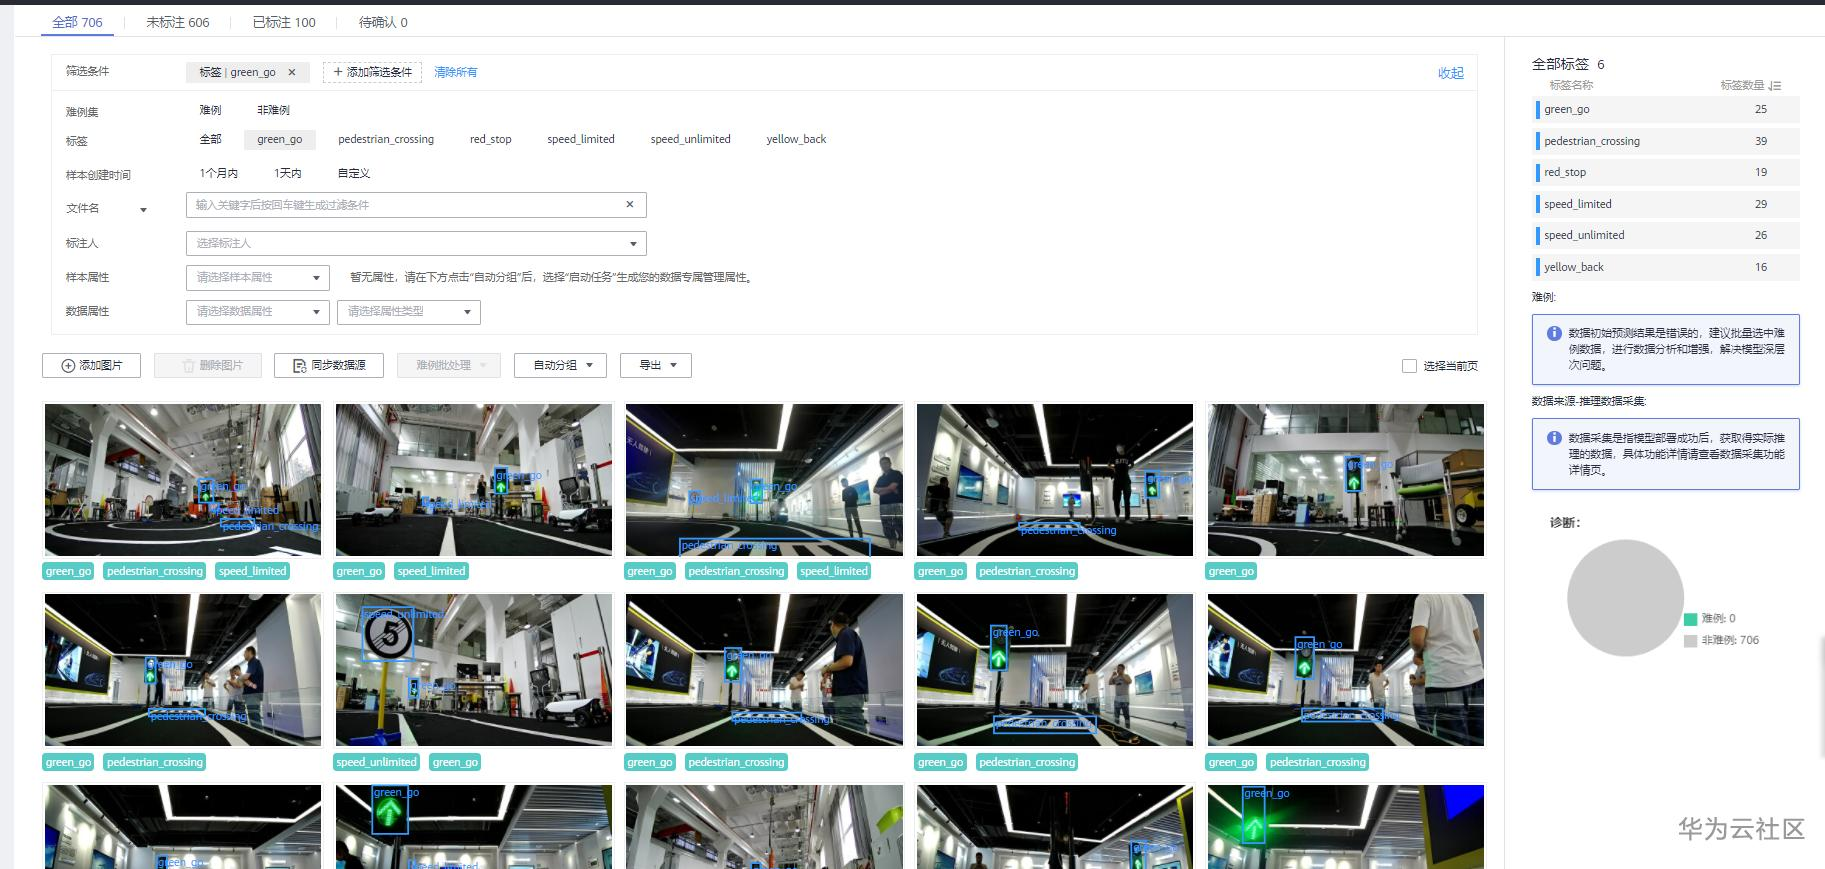The image size is (1825, 869).
Task: Select red_stop in the 全部标签 list
Action: [x=1667, y=172]
